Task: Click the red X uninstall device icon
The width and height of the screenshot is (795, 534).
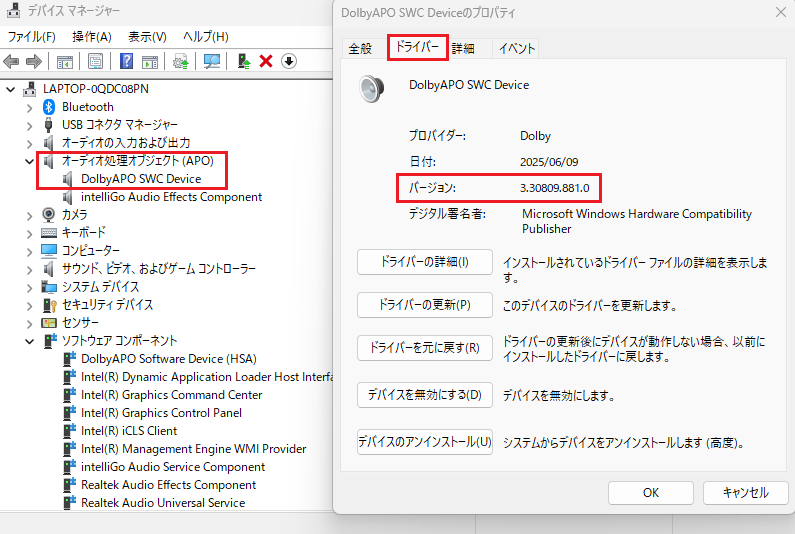Action: (266, 62)
